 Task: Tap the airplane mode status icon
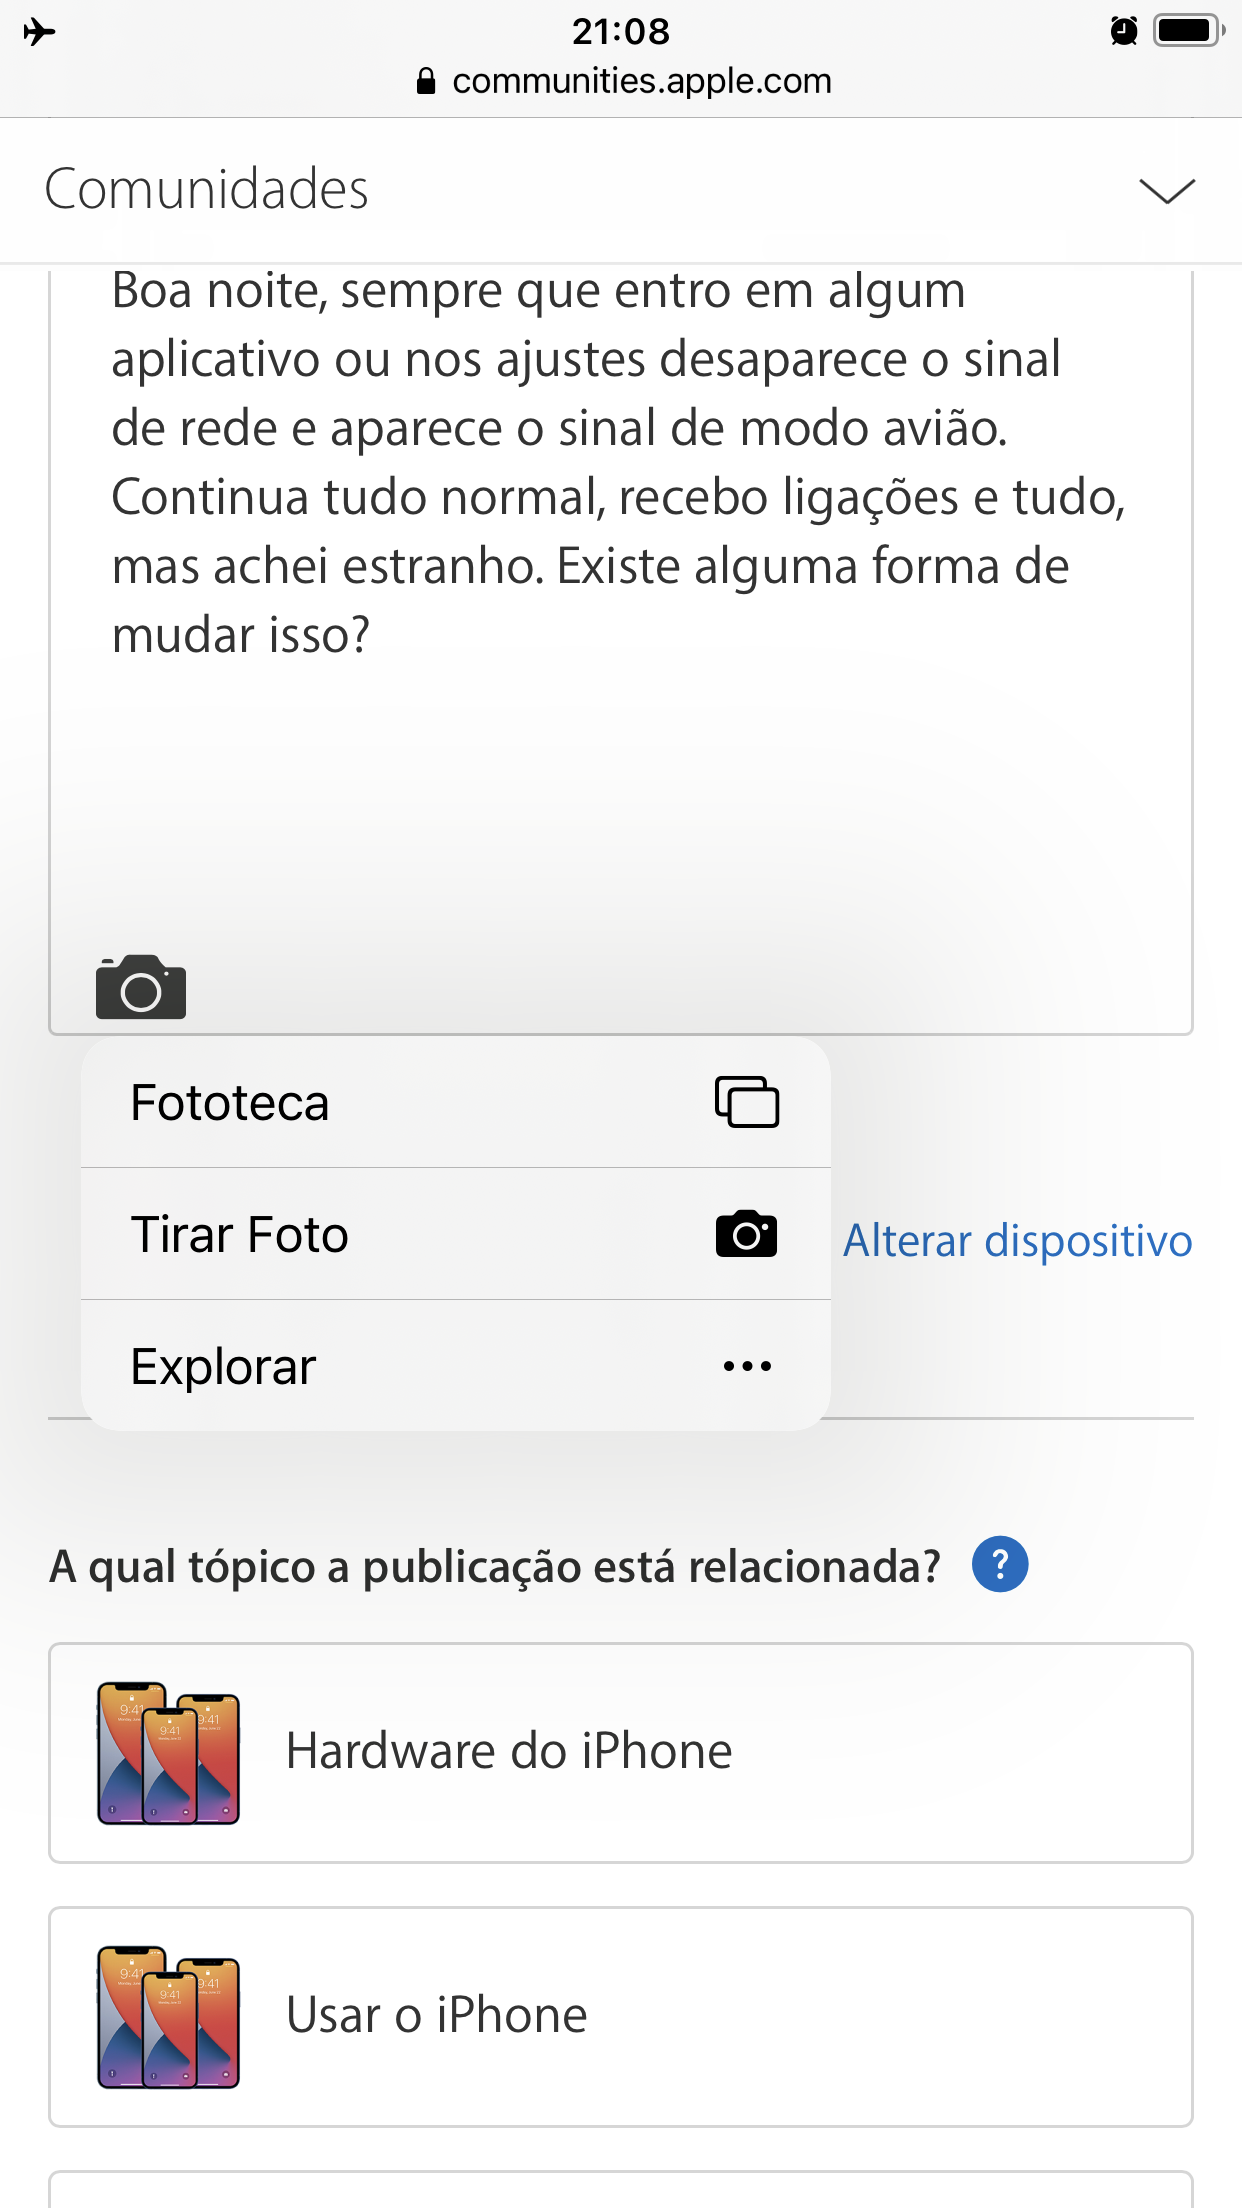pos(39,32)
